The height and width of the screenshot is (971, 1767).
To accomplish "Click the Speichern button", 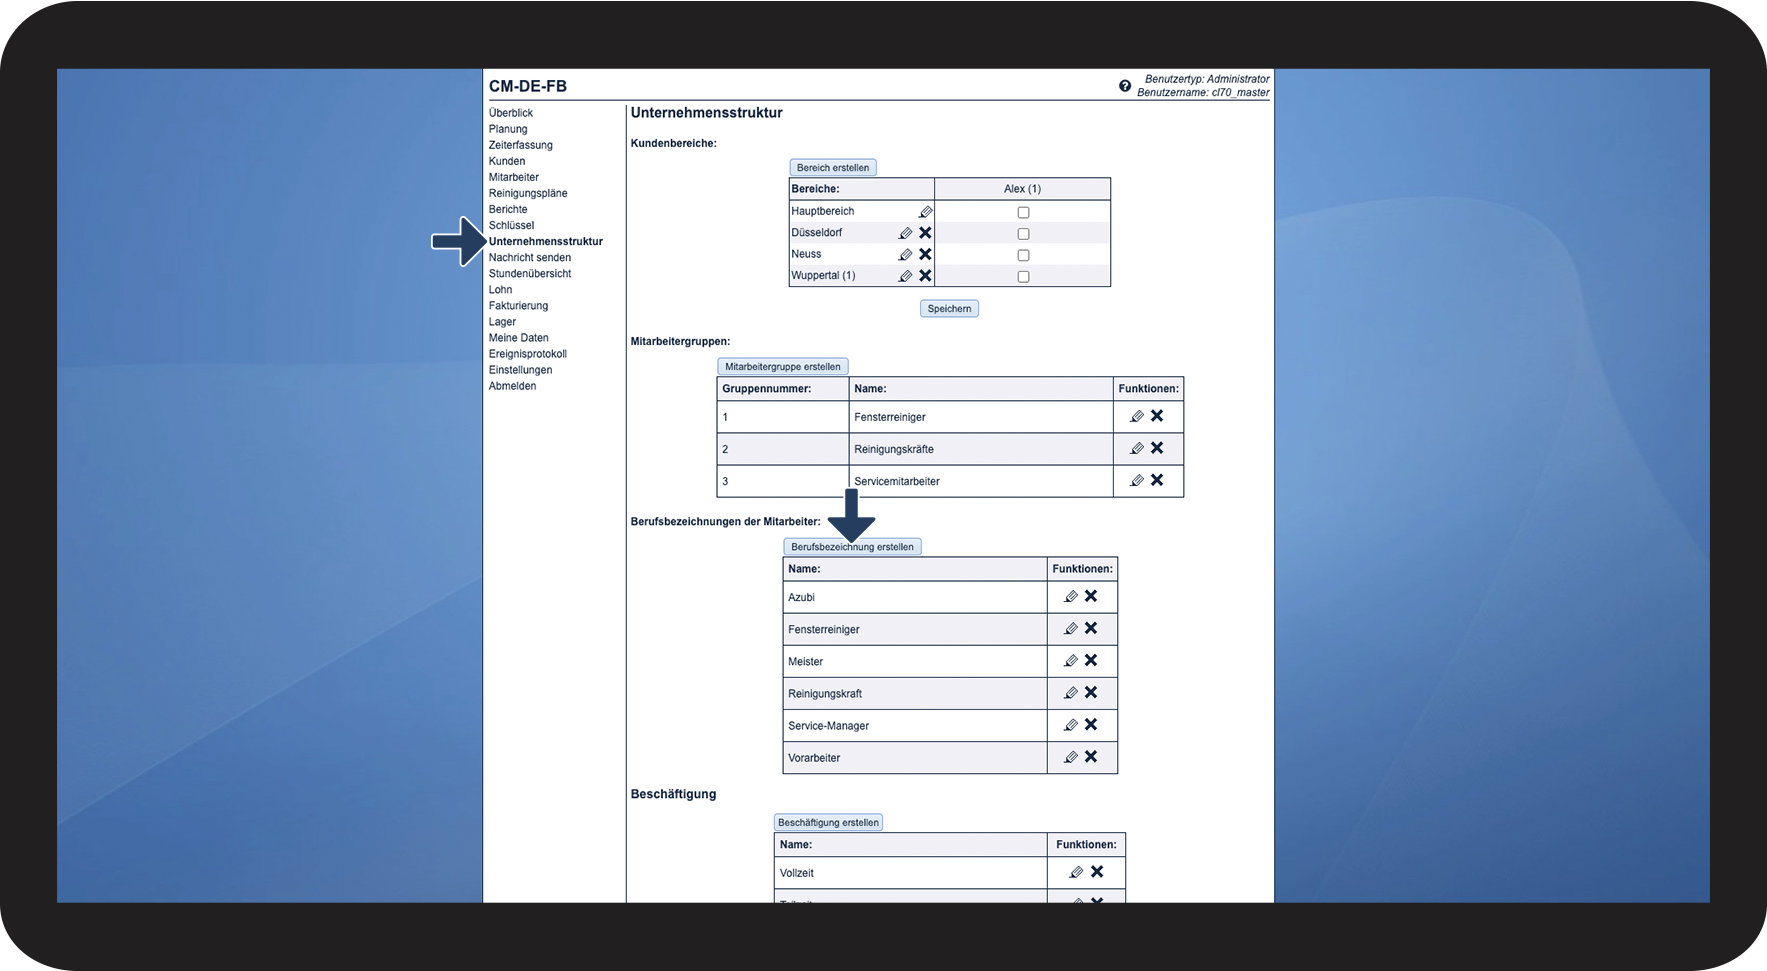I will (x=949, y=309).
